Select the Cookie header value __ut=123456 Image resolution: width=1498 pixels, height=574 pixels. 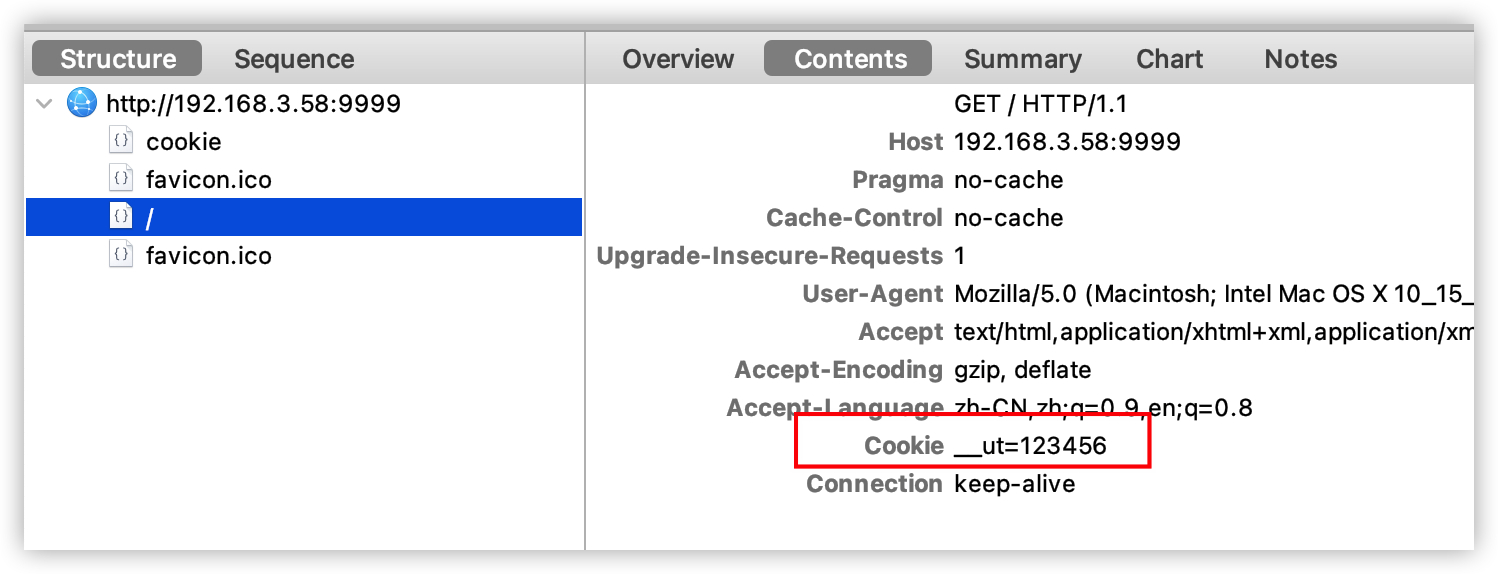pyautogui.click(x=1031, y=446)
